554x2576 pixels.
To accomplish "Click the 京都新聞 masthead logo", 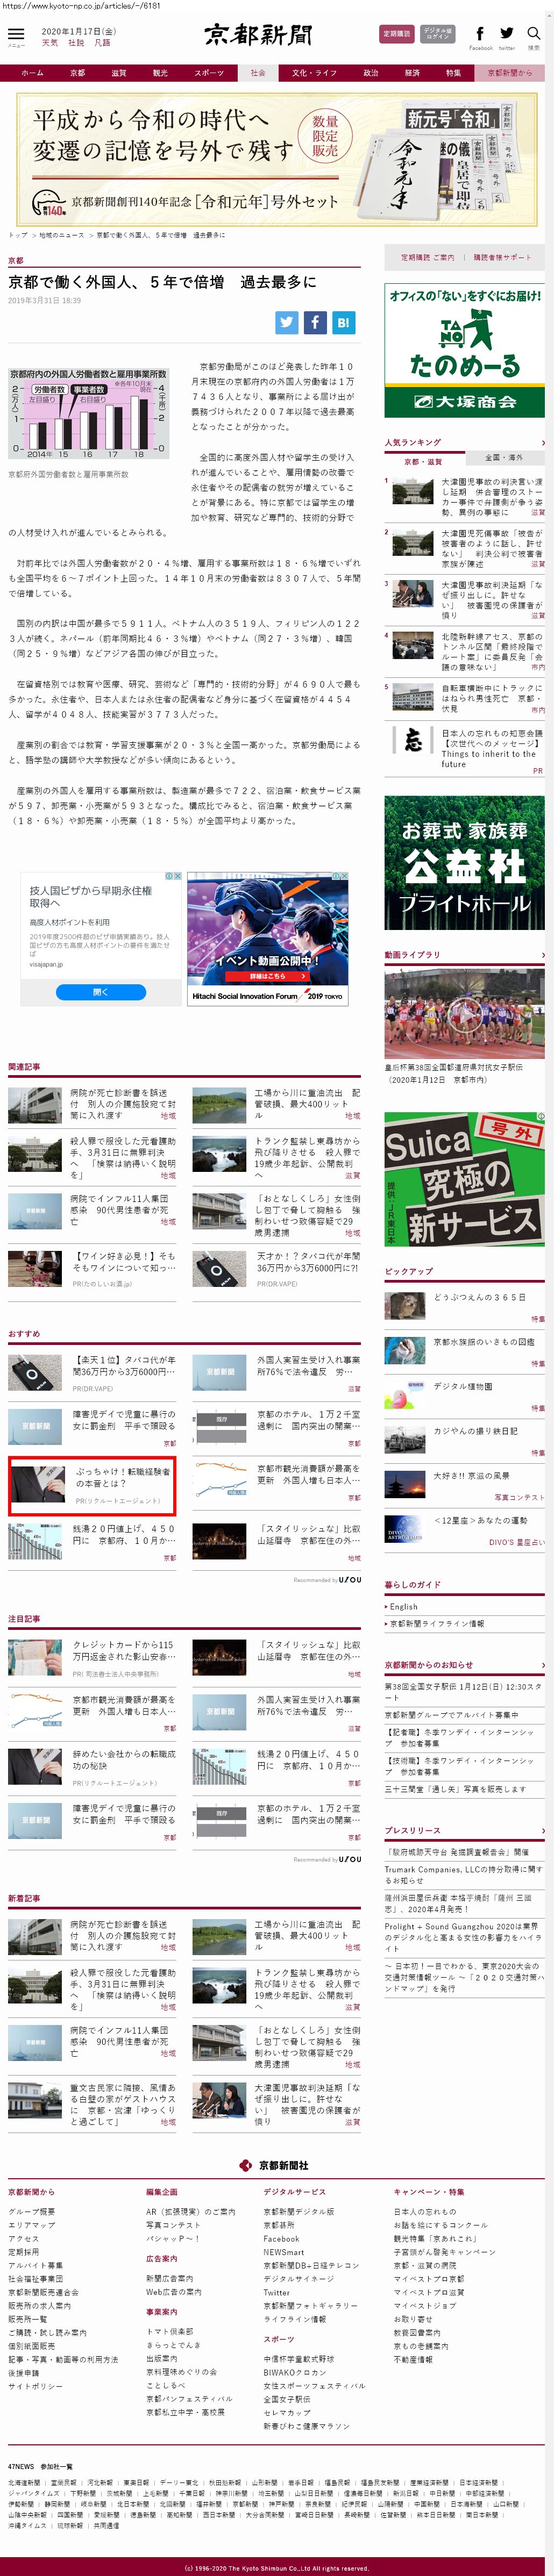I will pyautogui.click(x=259, y=35).
